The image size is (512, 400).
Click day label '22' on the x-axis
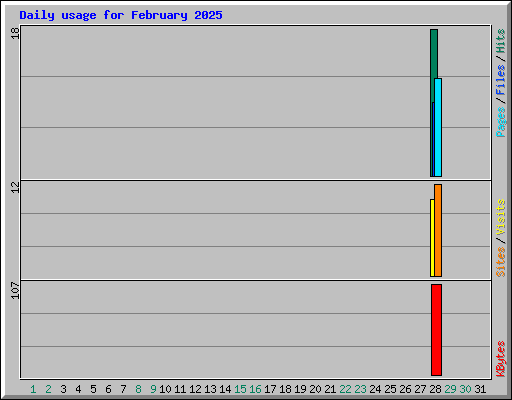(x=345, y=389)
